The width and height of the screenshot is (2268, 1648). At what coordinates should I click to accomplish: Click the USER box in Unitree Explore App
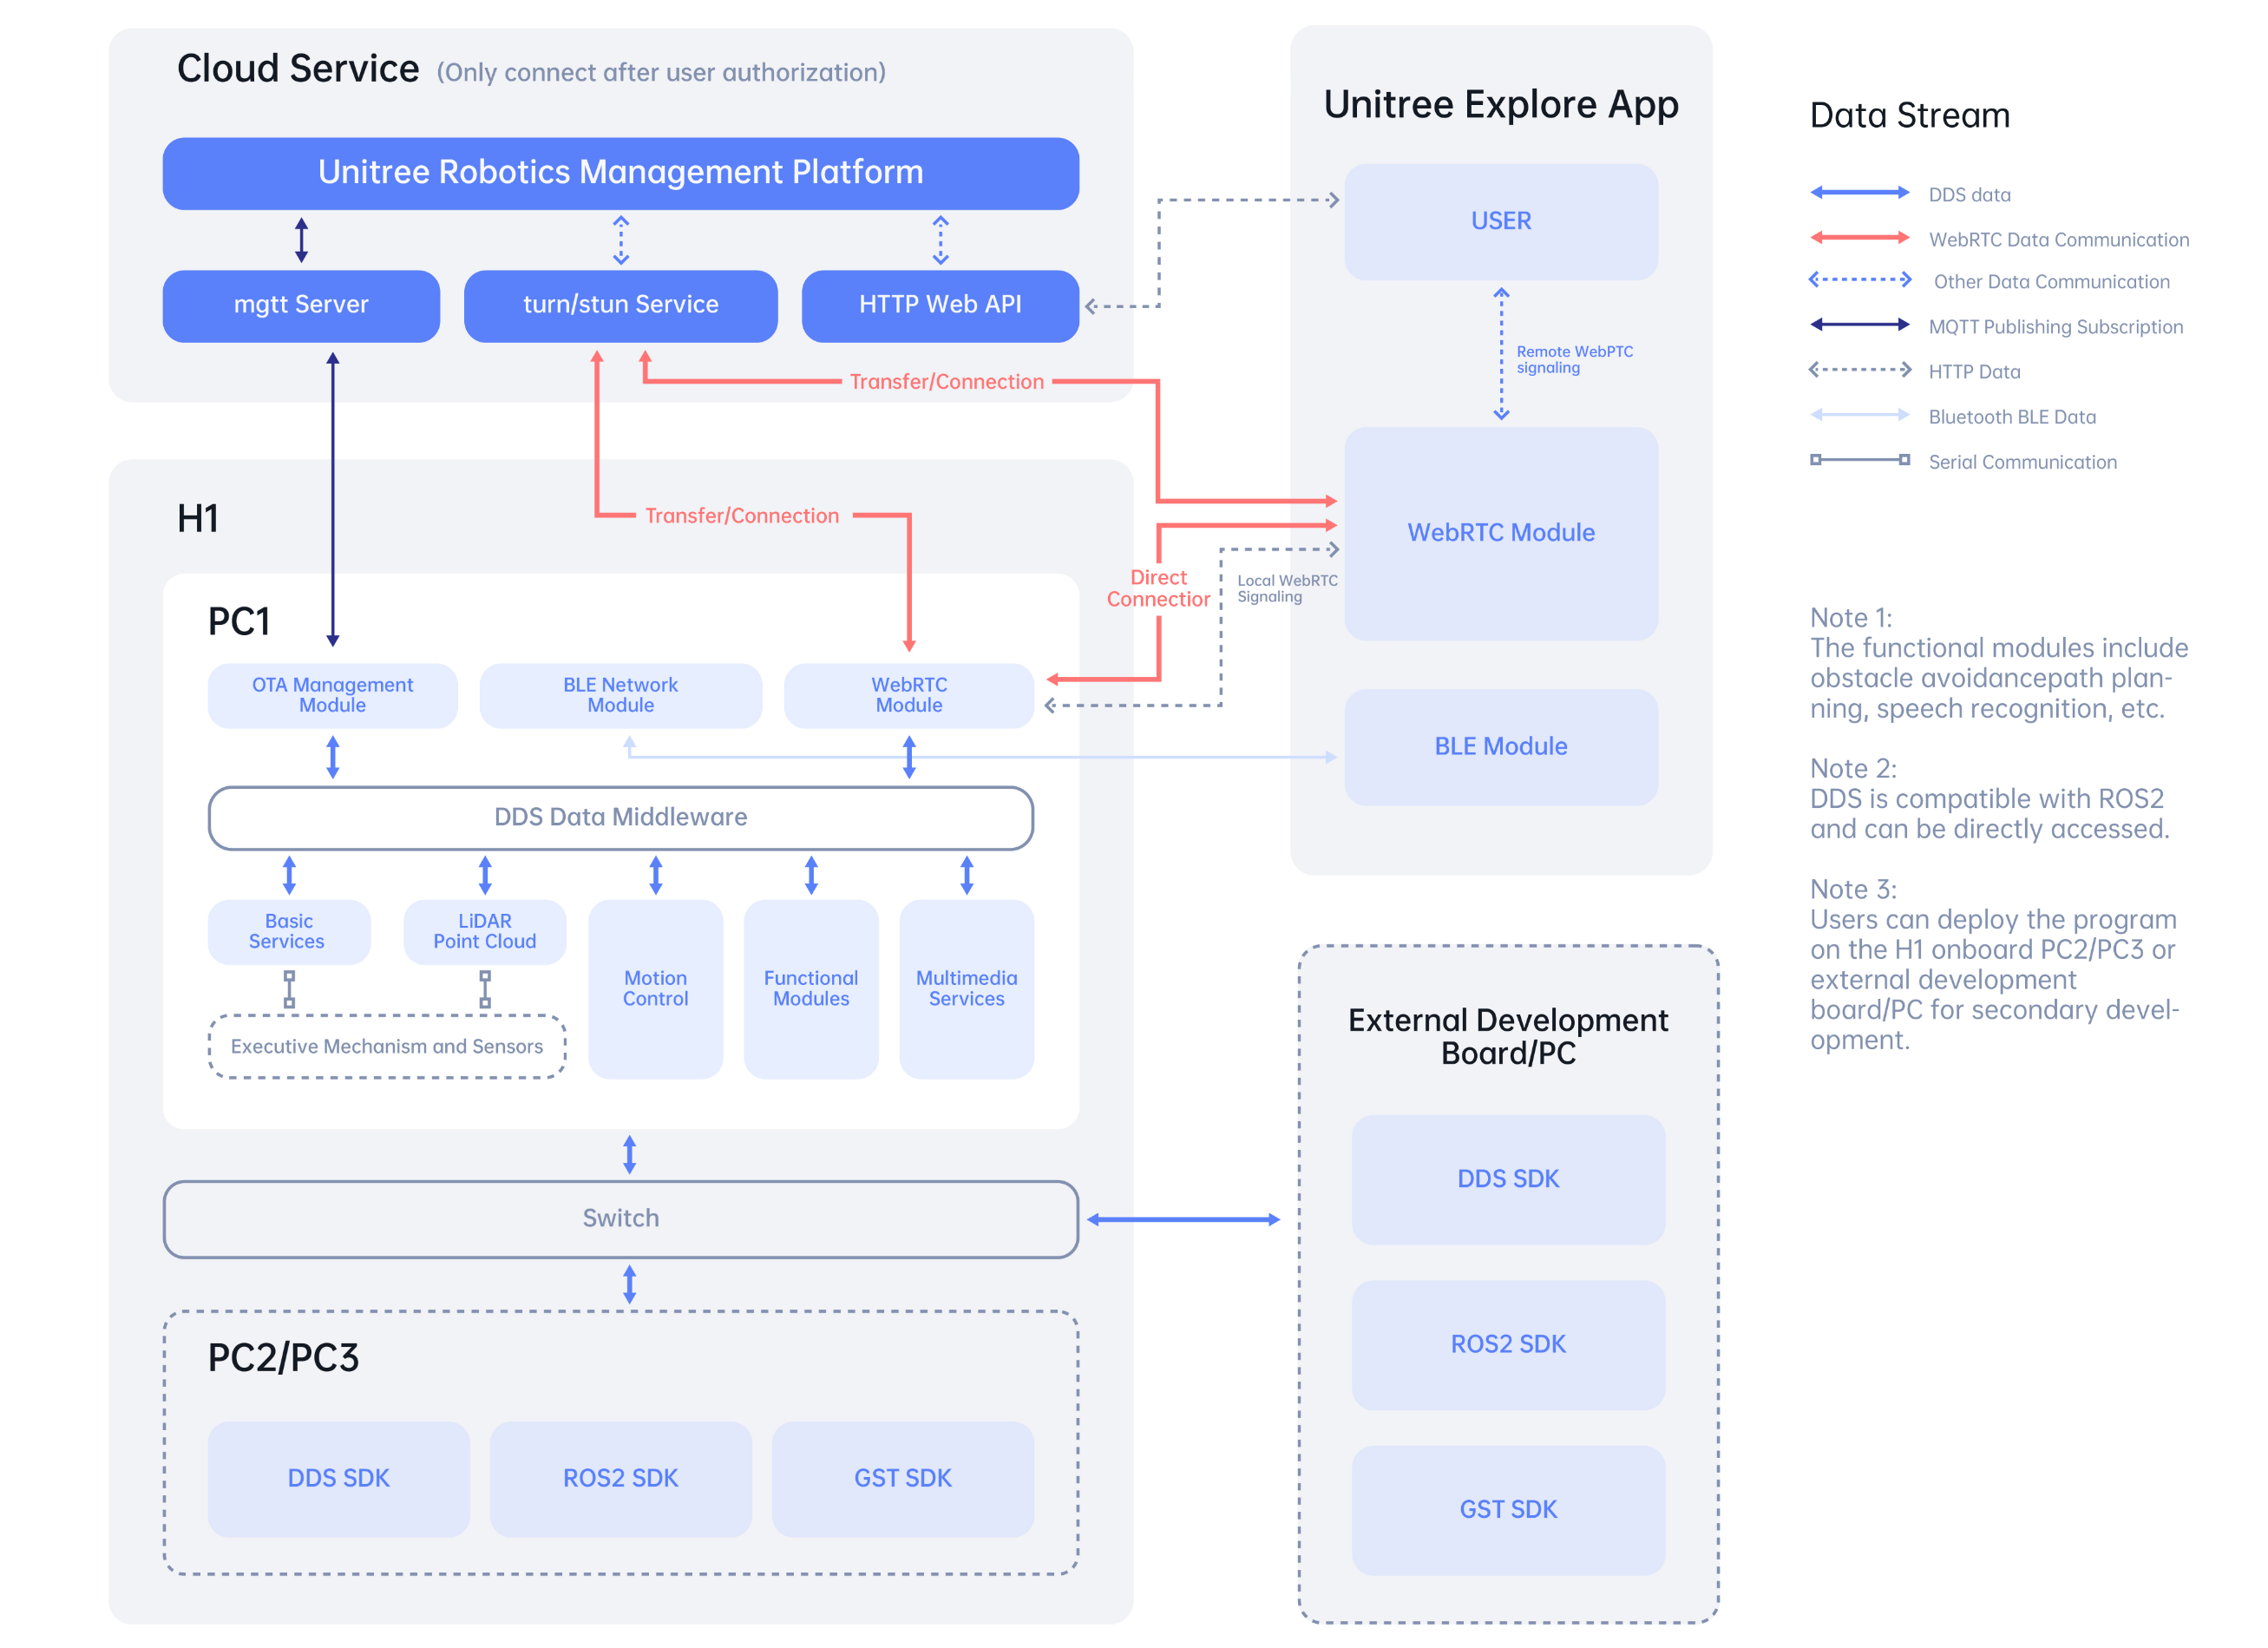coord(1501,221)
